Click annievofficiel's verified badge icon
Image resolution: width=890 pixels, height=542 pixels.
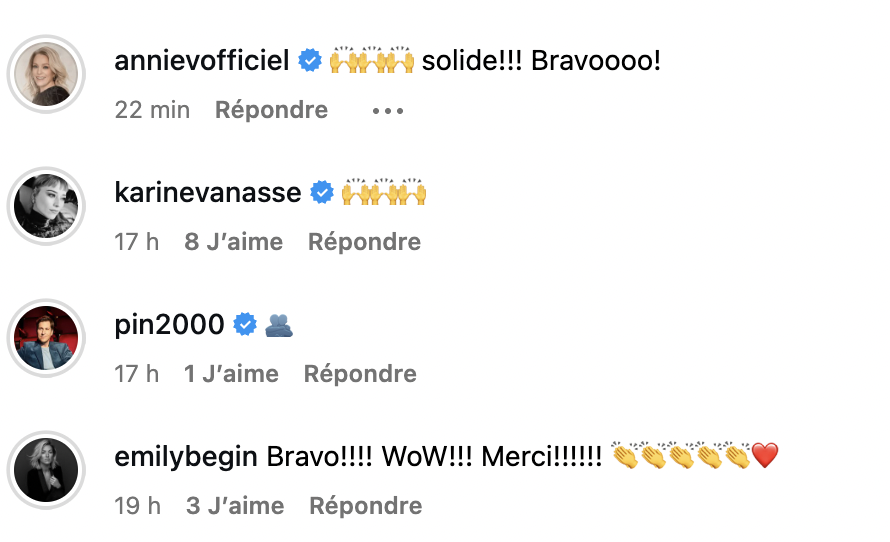pyautogui.click(x=310, y=62)
